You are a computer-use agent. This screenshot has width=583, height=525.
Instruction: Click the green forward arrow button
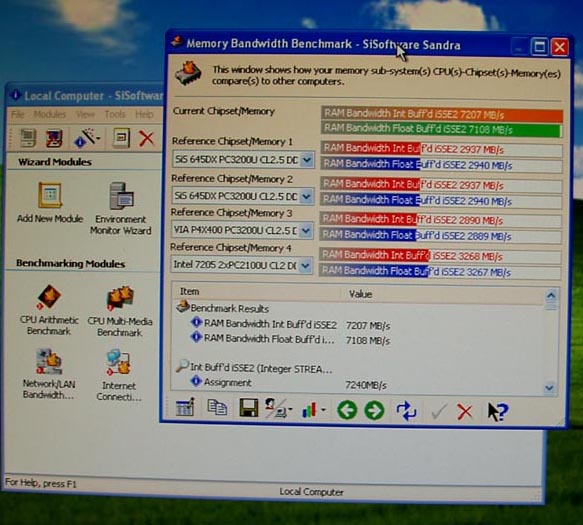click(x=374, y=410)
